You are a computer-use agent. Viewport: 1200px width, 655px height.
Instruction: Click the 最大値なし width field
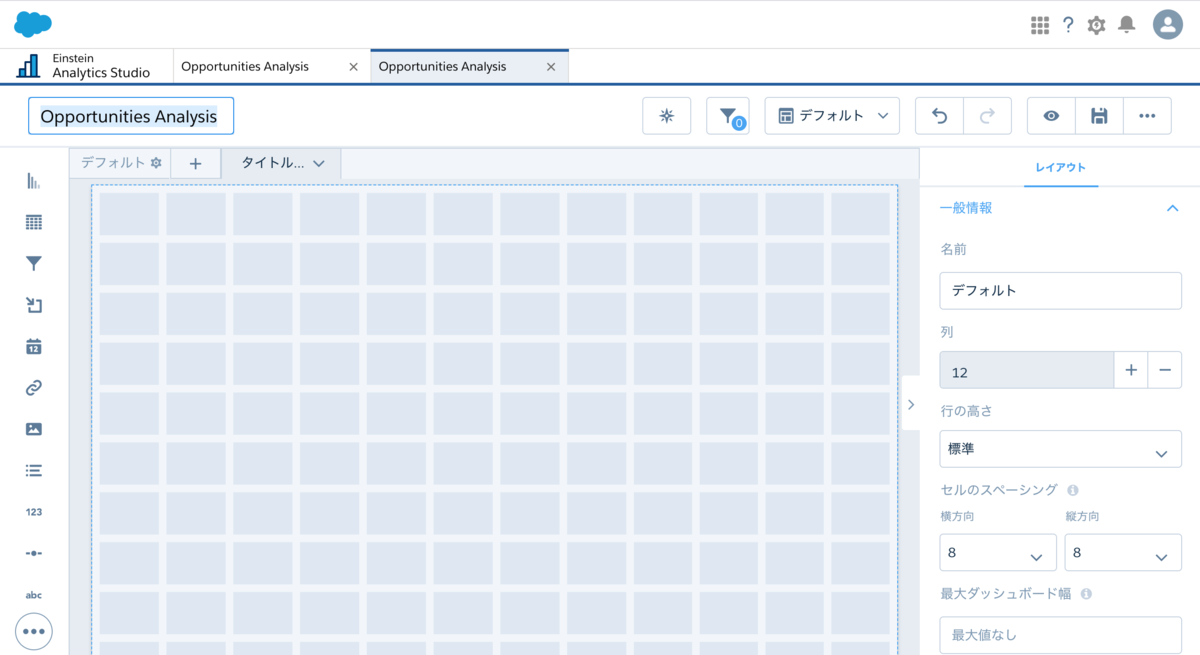click(1061, 635)
